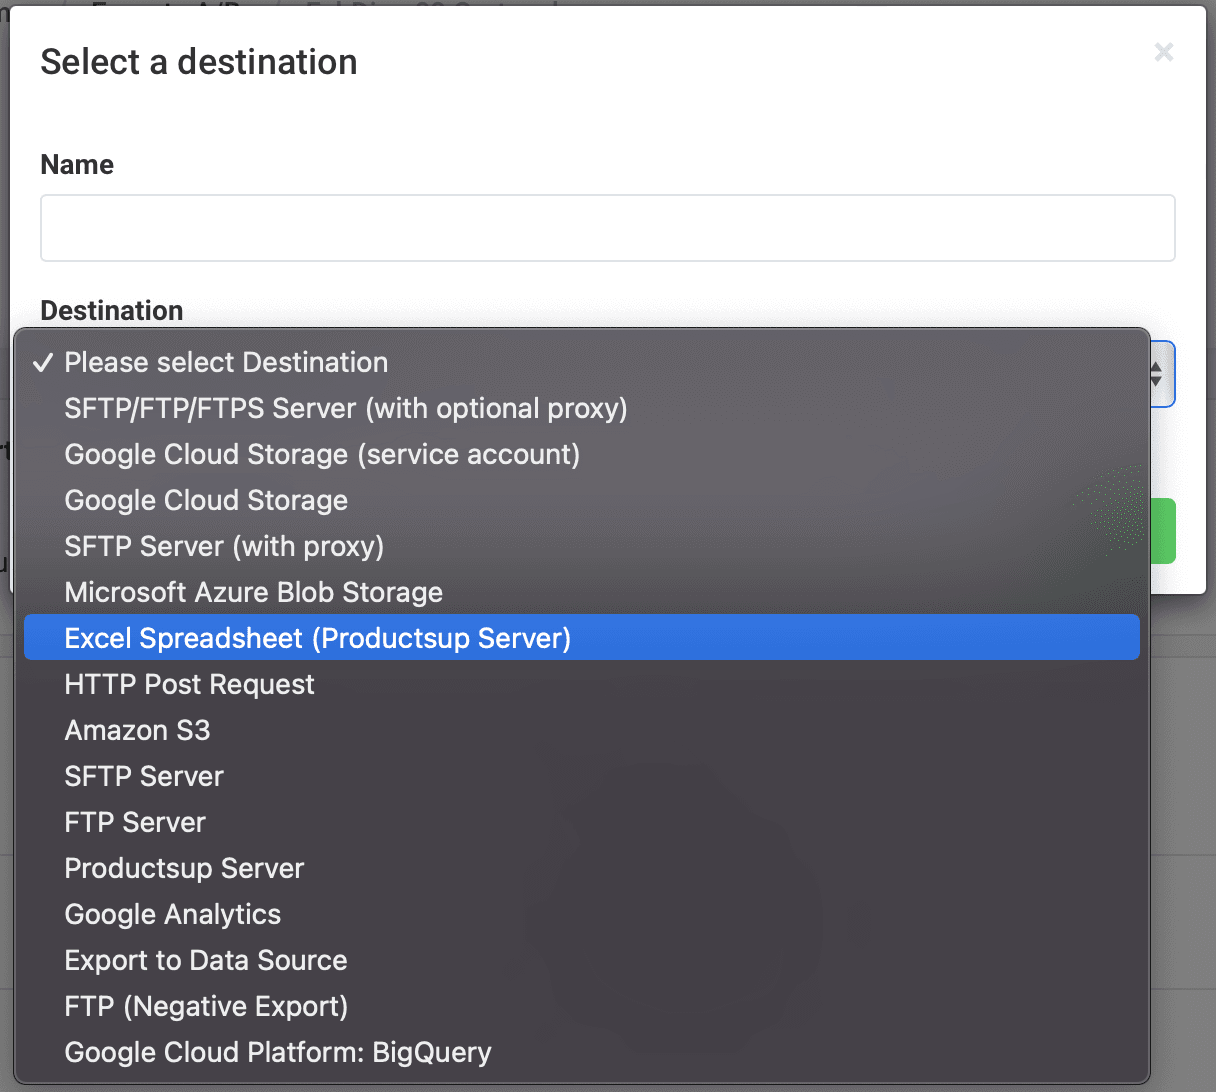Close the Select a destination dialog
Screen dimensions: 1216x1092
[1163, 52]
